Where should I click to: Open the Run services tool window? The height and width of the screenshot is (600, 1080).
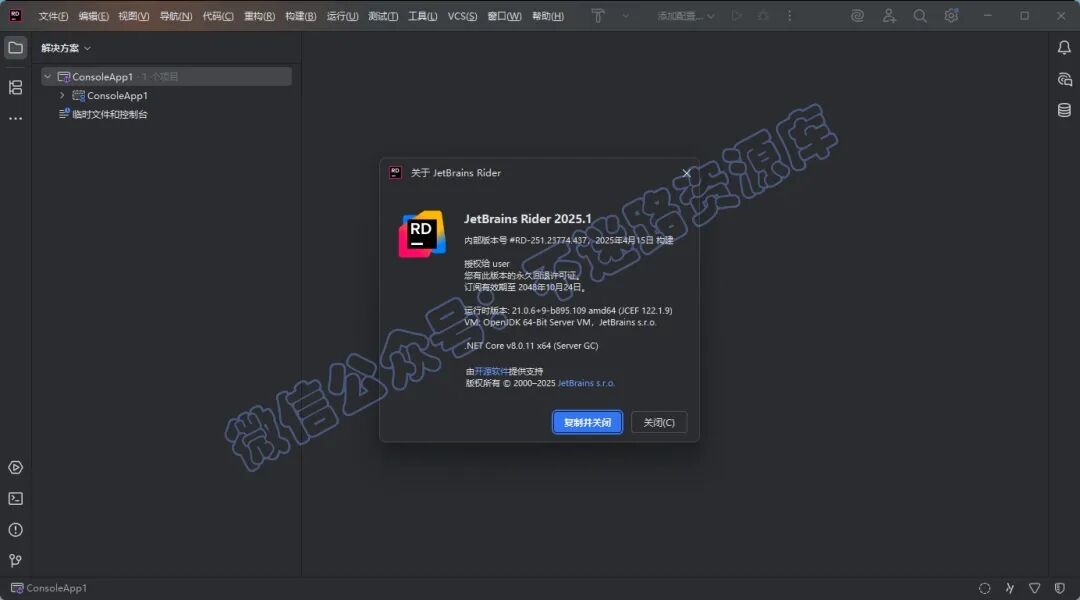click(x=15, y=468)
